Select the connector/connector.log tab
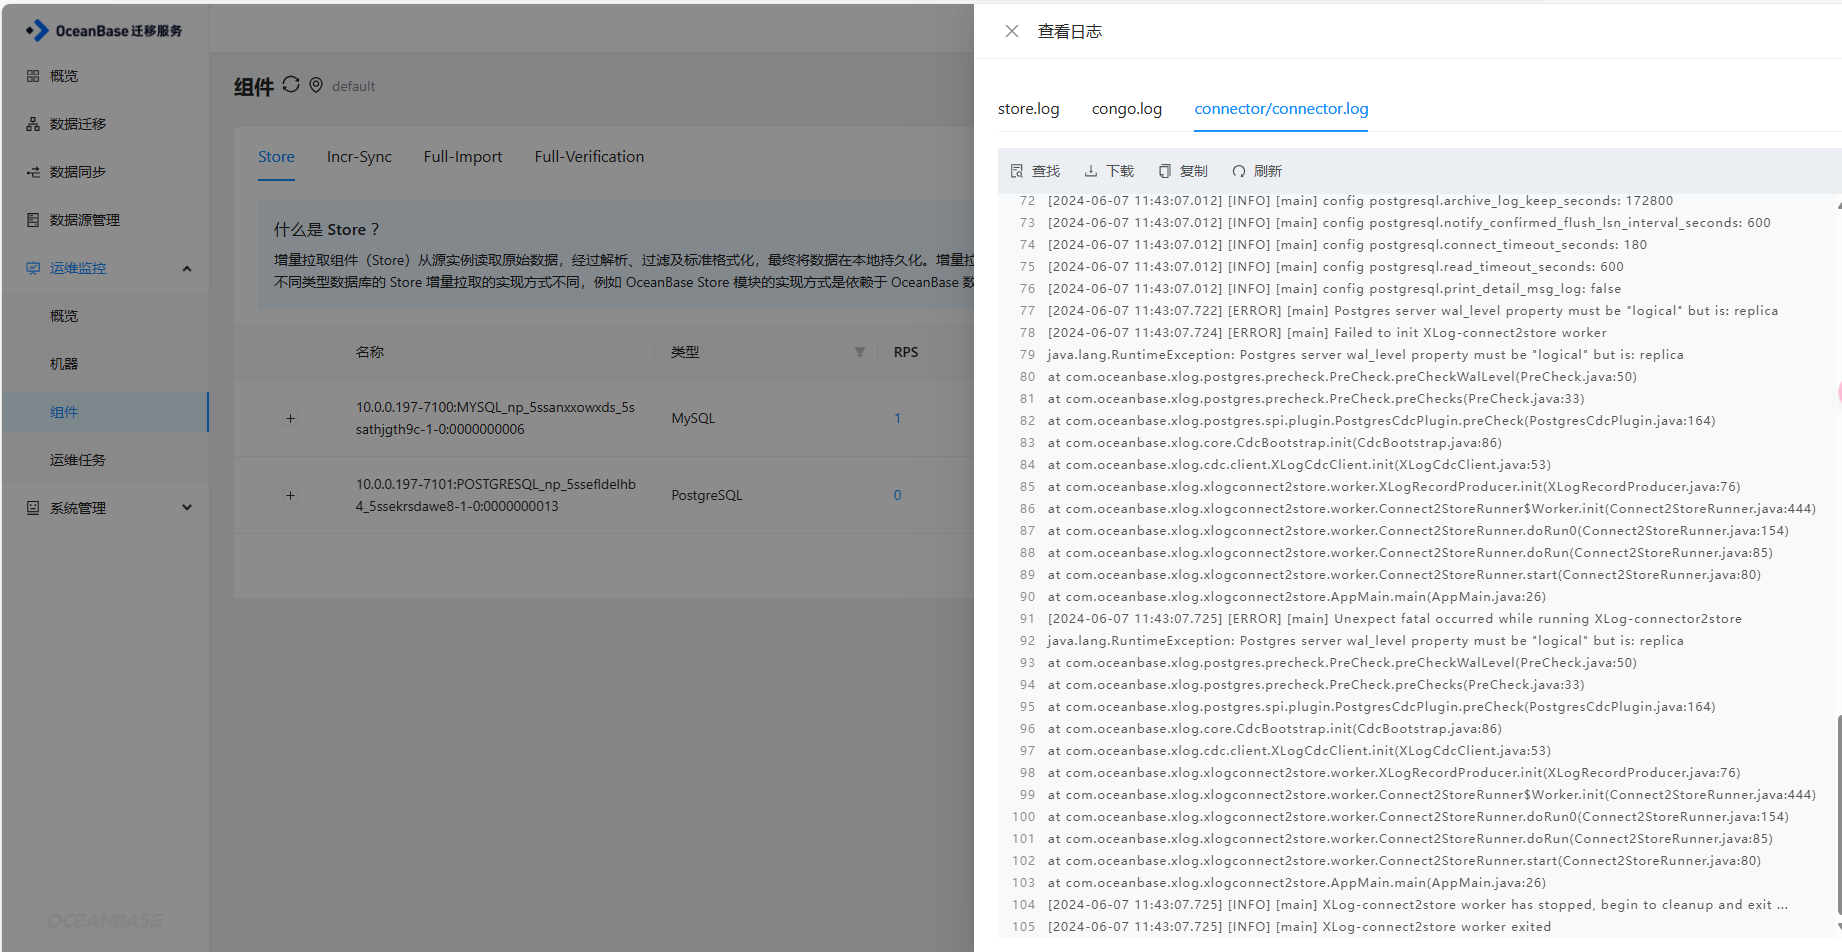1842x952 pixels. pos(1281,109)
